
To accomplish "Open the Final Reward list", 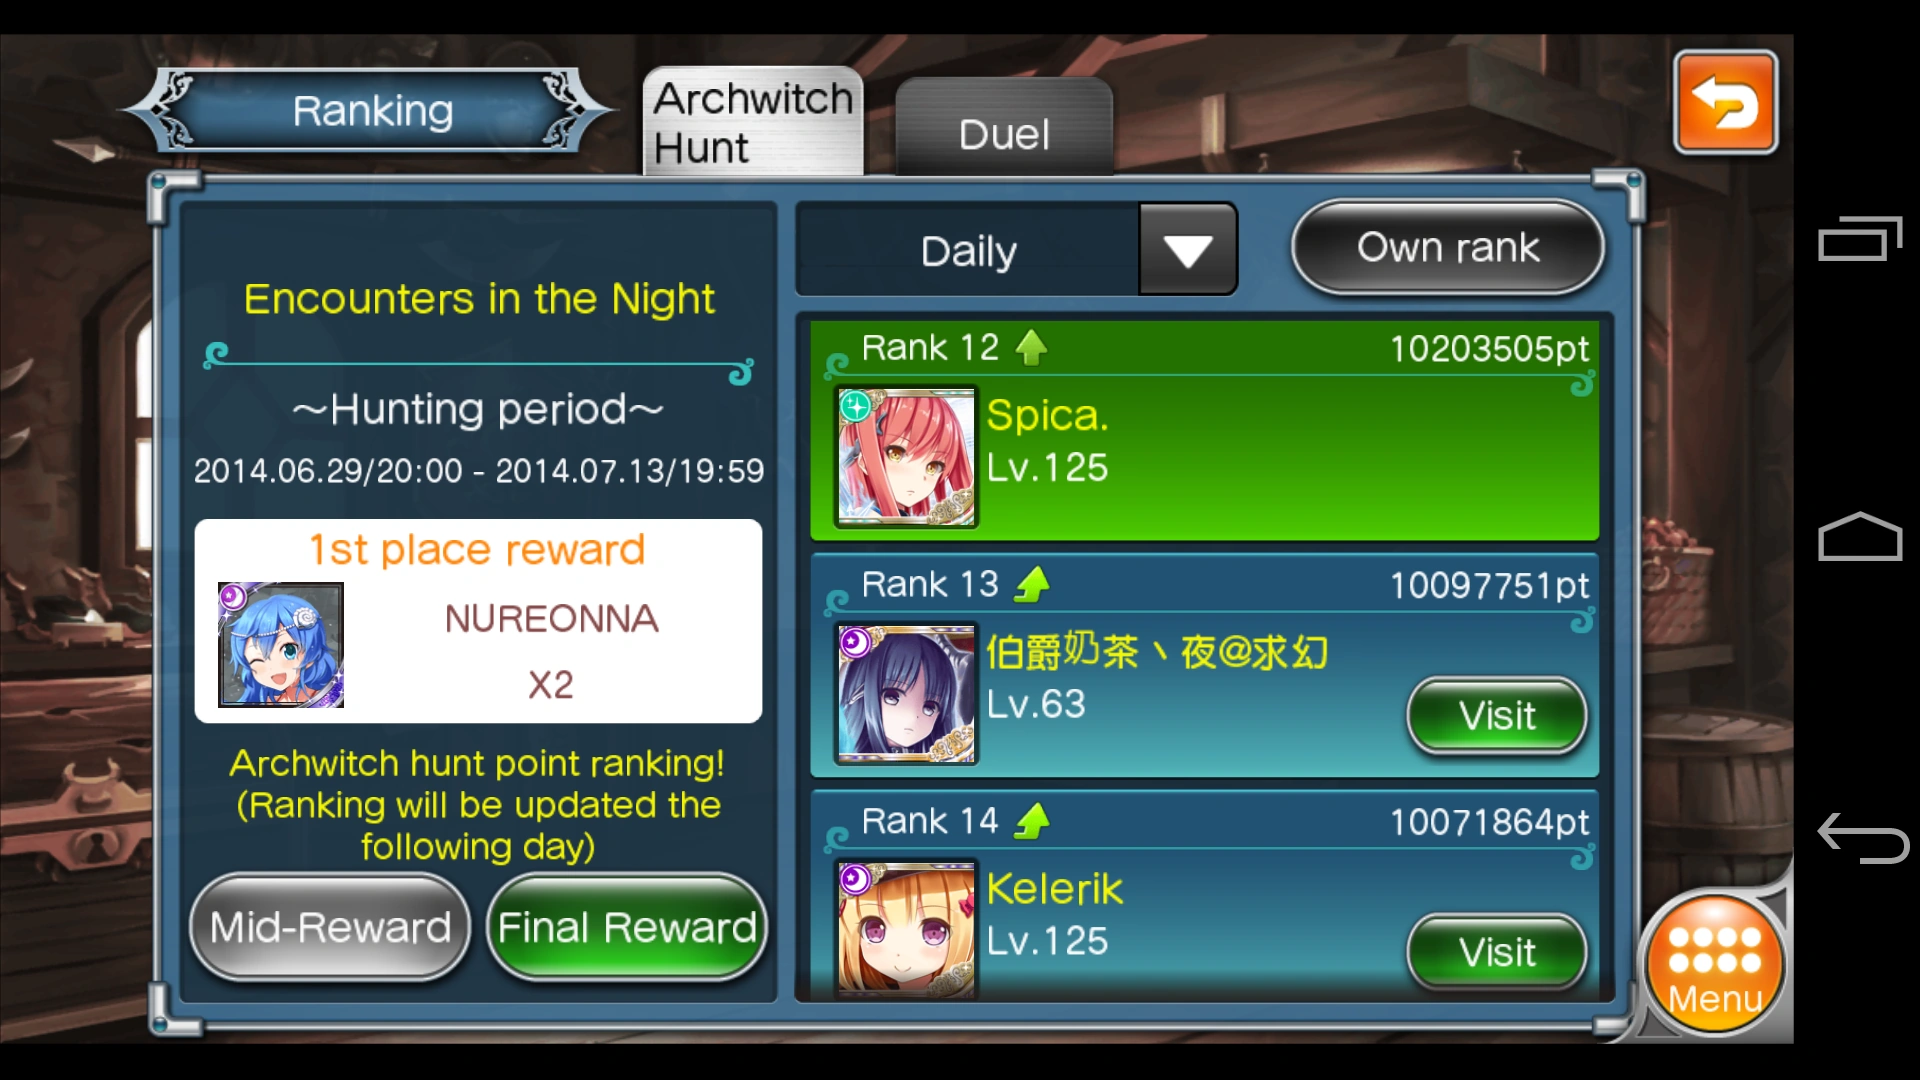I will [627, 927].
